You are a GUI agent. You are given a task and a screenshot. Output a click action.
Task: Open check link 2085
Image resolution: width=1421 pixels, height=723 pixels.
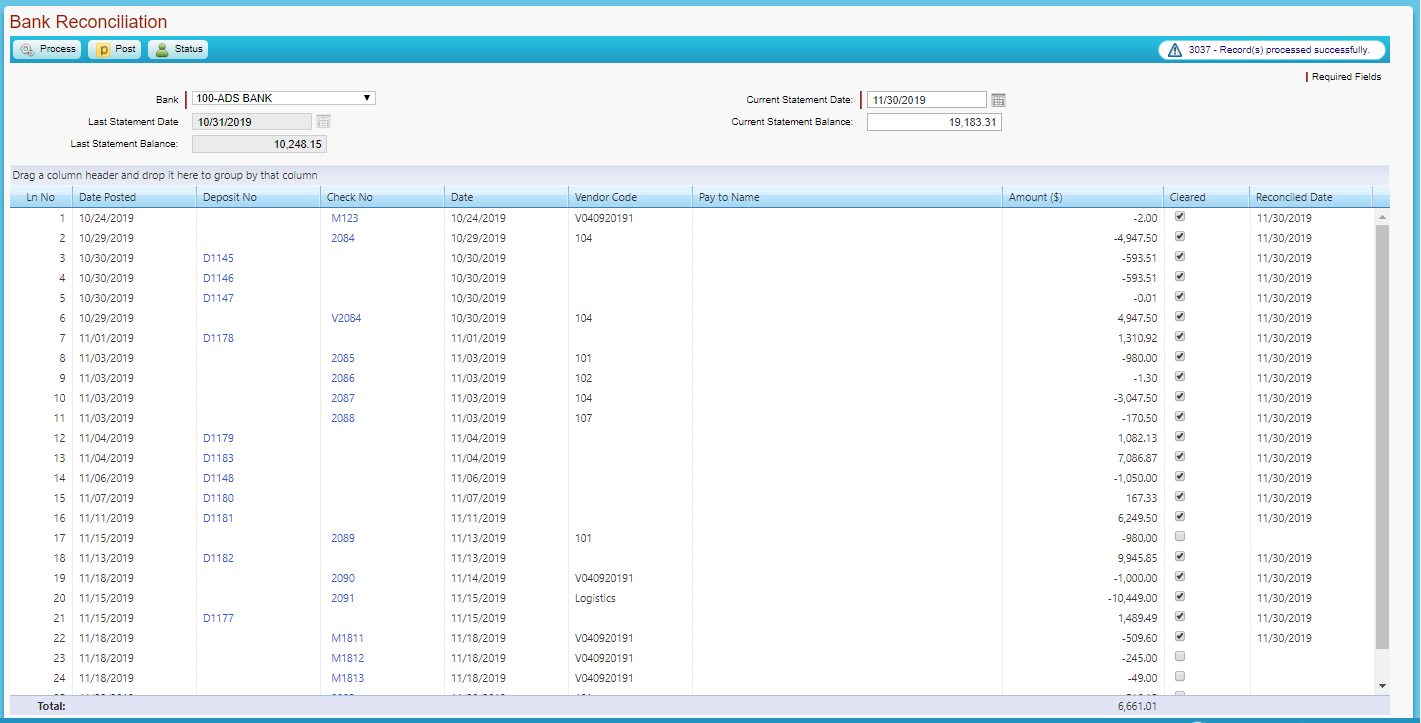(343, 358)
